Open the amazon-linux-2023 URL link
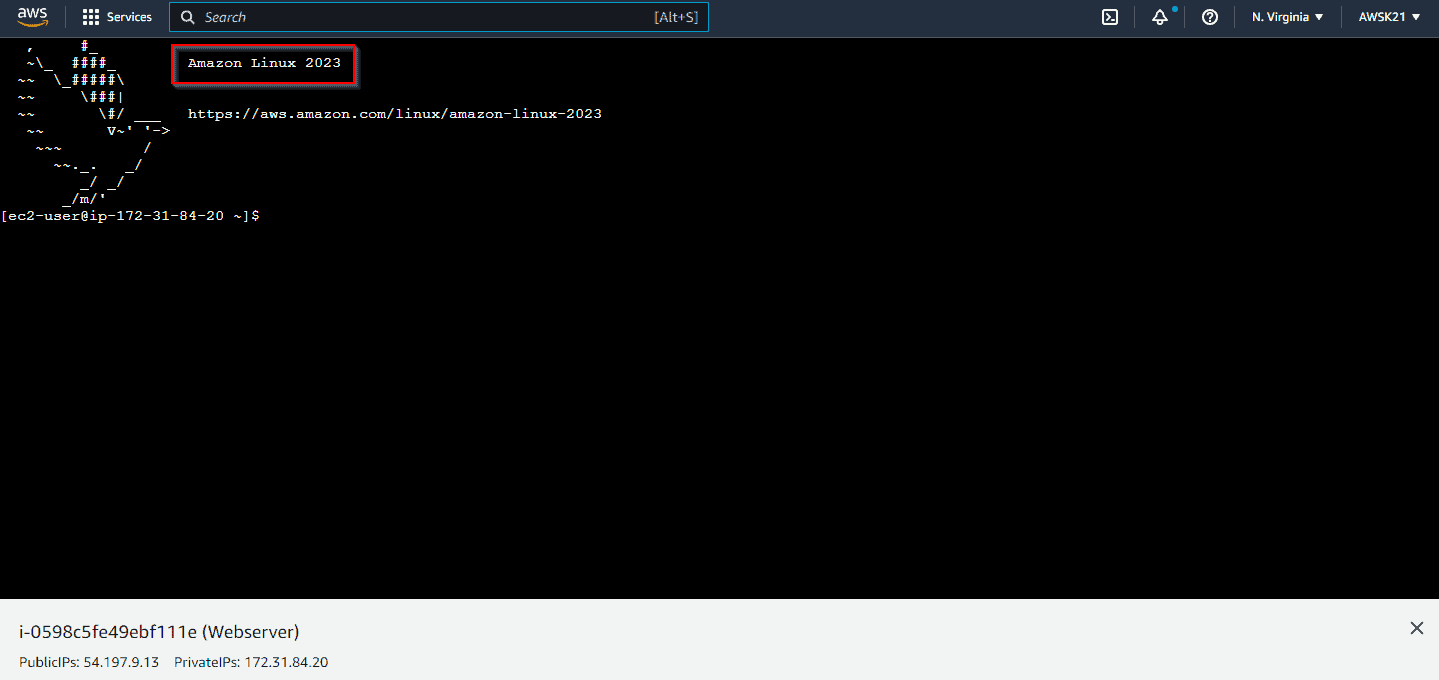Screen dimensions: 1439x680 coord(395,113)
